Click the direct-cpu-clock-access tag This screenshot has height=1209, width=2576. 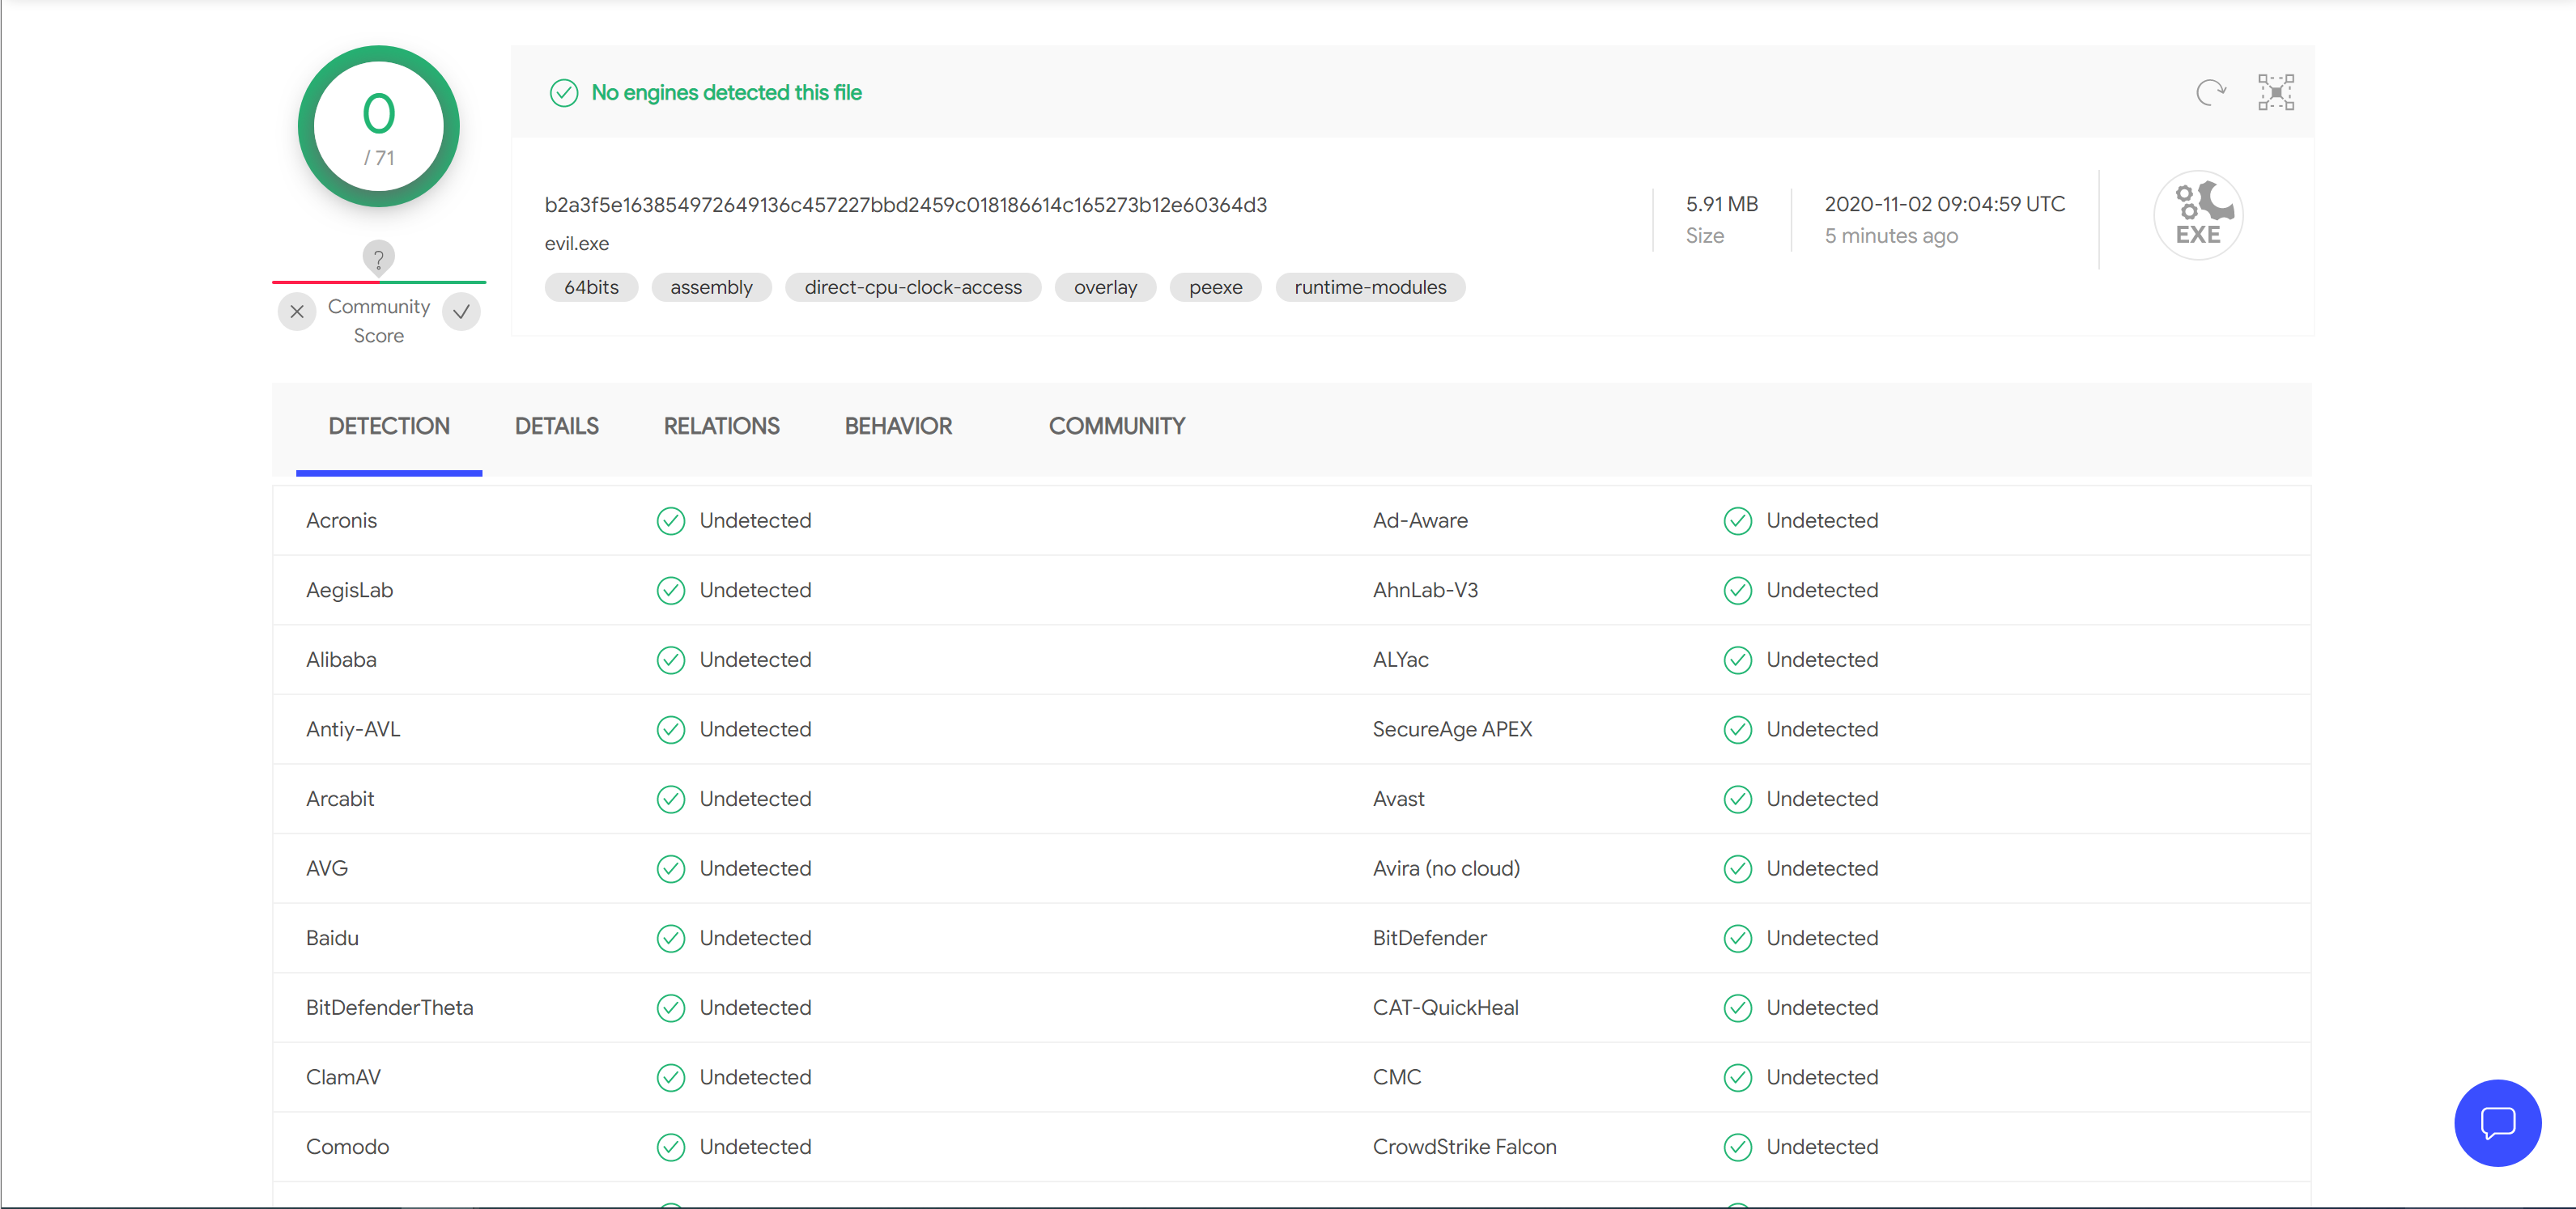click(912, 288)
